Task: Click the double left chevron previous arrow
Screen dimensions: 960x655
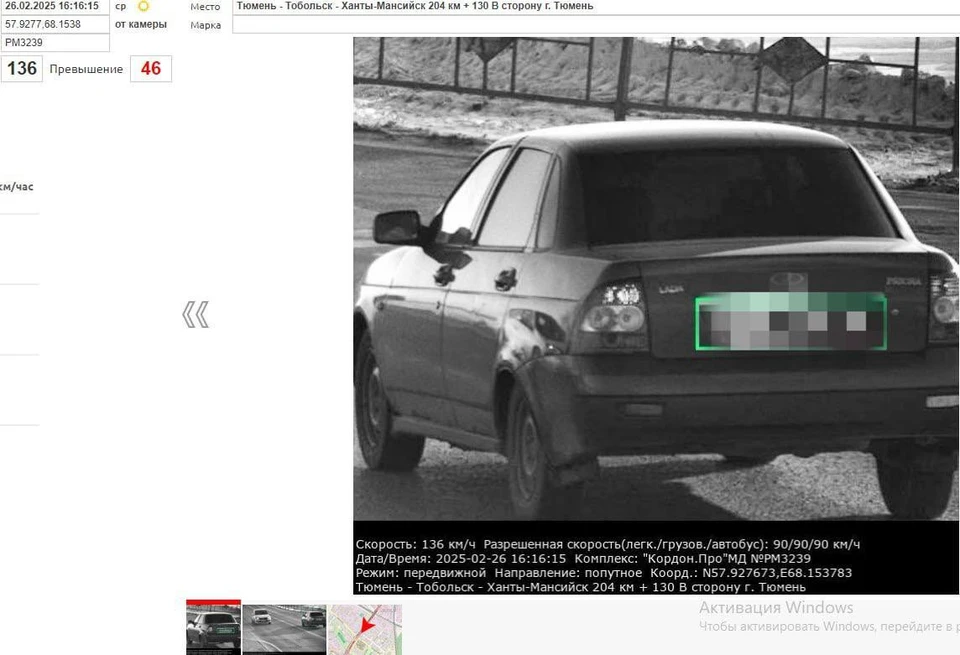Action: coord(195,316)
